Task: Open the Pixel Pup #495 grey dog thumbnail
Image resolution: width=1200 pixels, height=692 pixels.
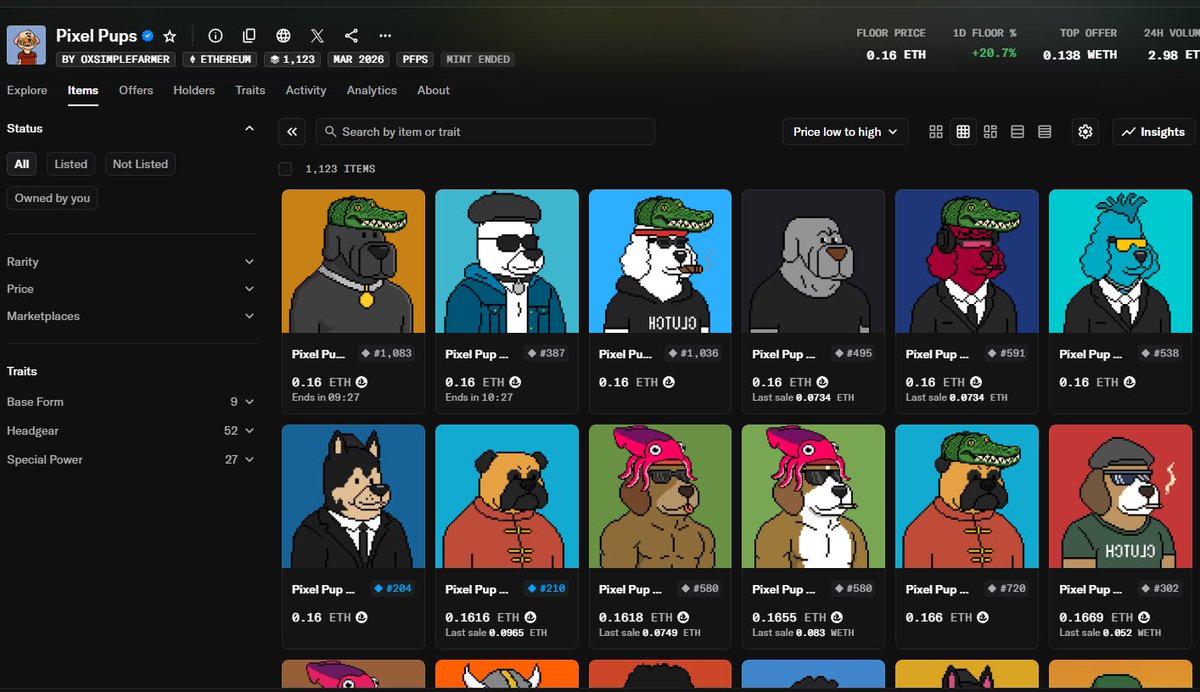Action: click(x=813, y=261)
